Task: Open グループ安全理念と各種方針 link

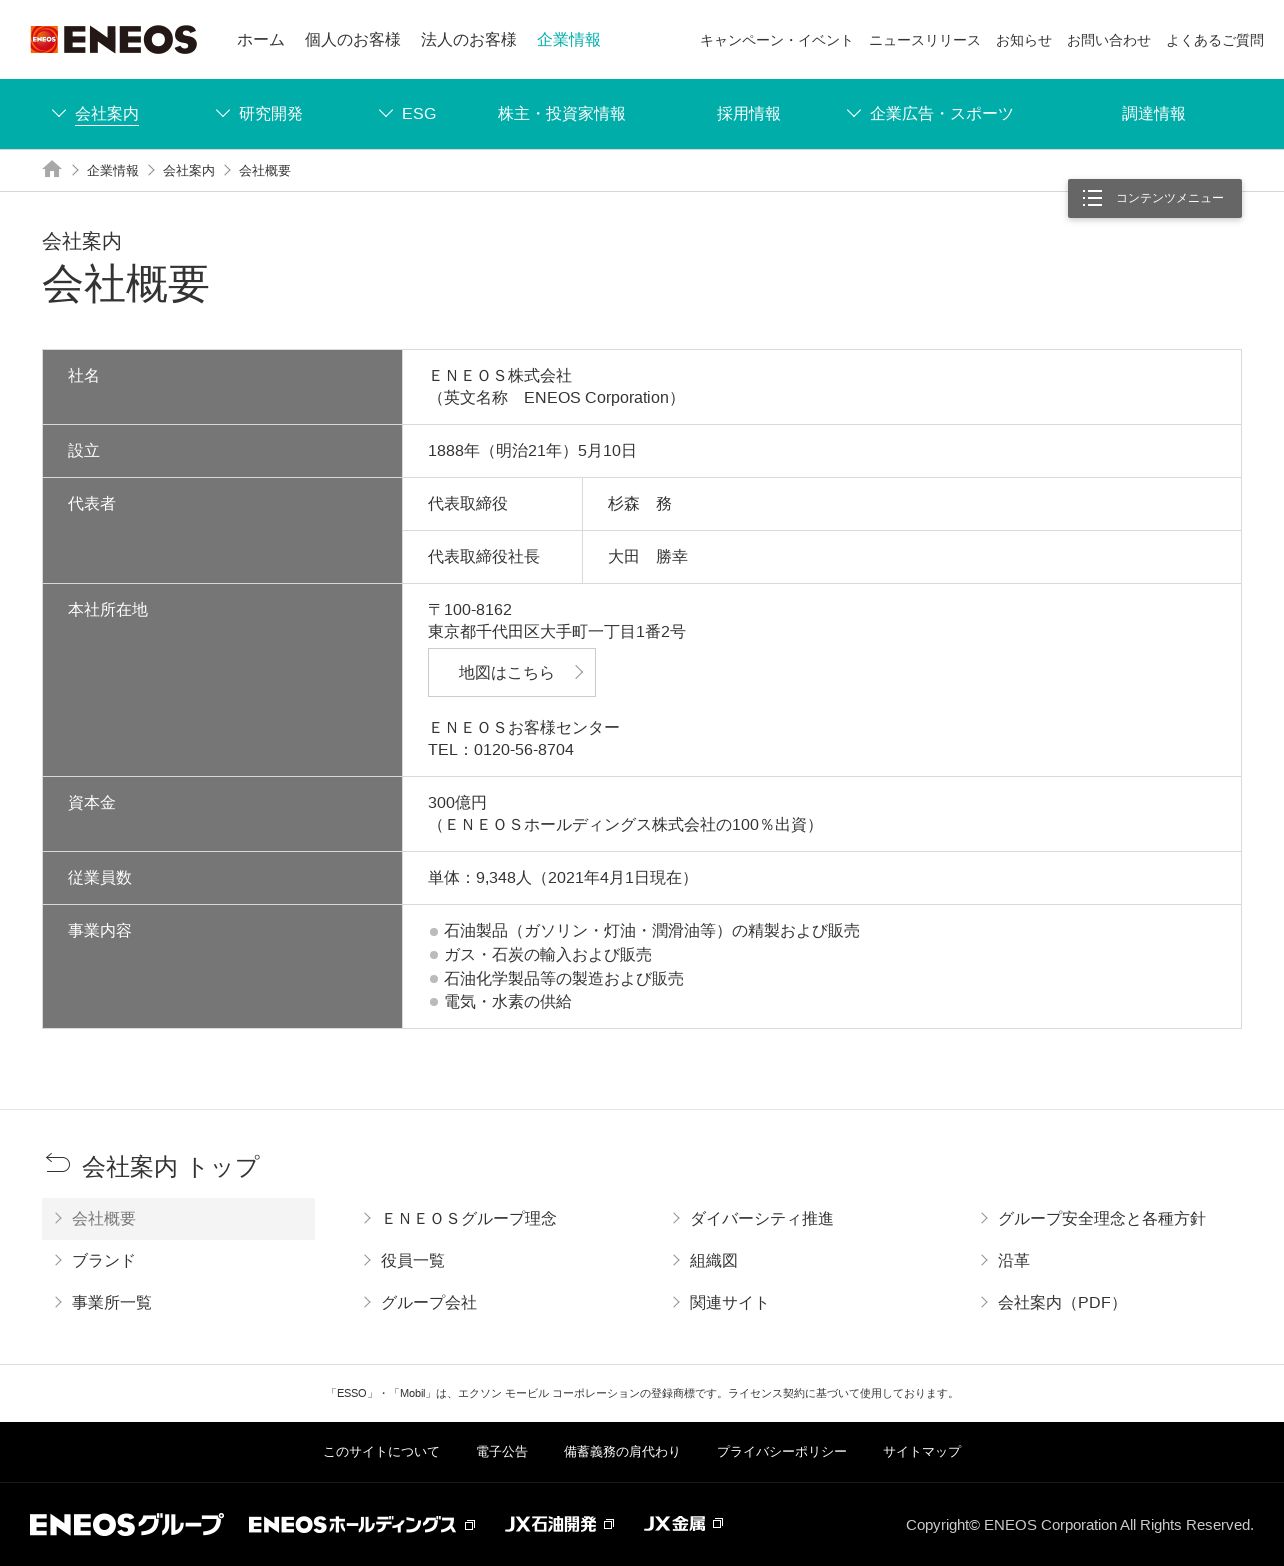Action: point(1102,1219)
